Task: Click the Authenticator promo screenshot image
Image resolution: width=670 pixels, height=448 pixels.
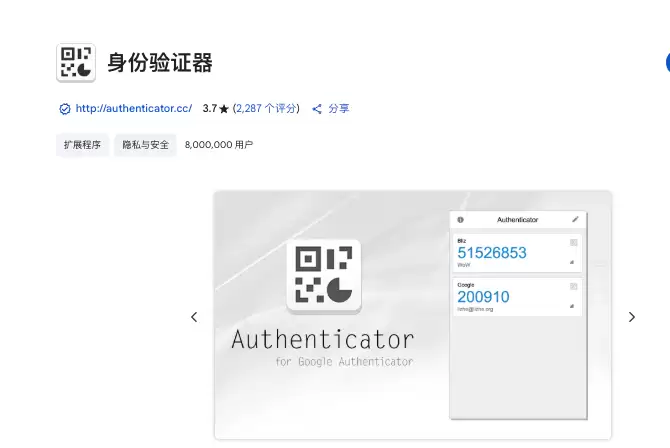Action: (x=413, y=315)
